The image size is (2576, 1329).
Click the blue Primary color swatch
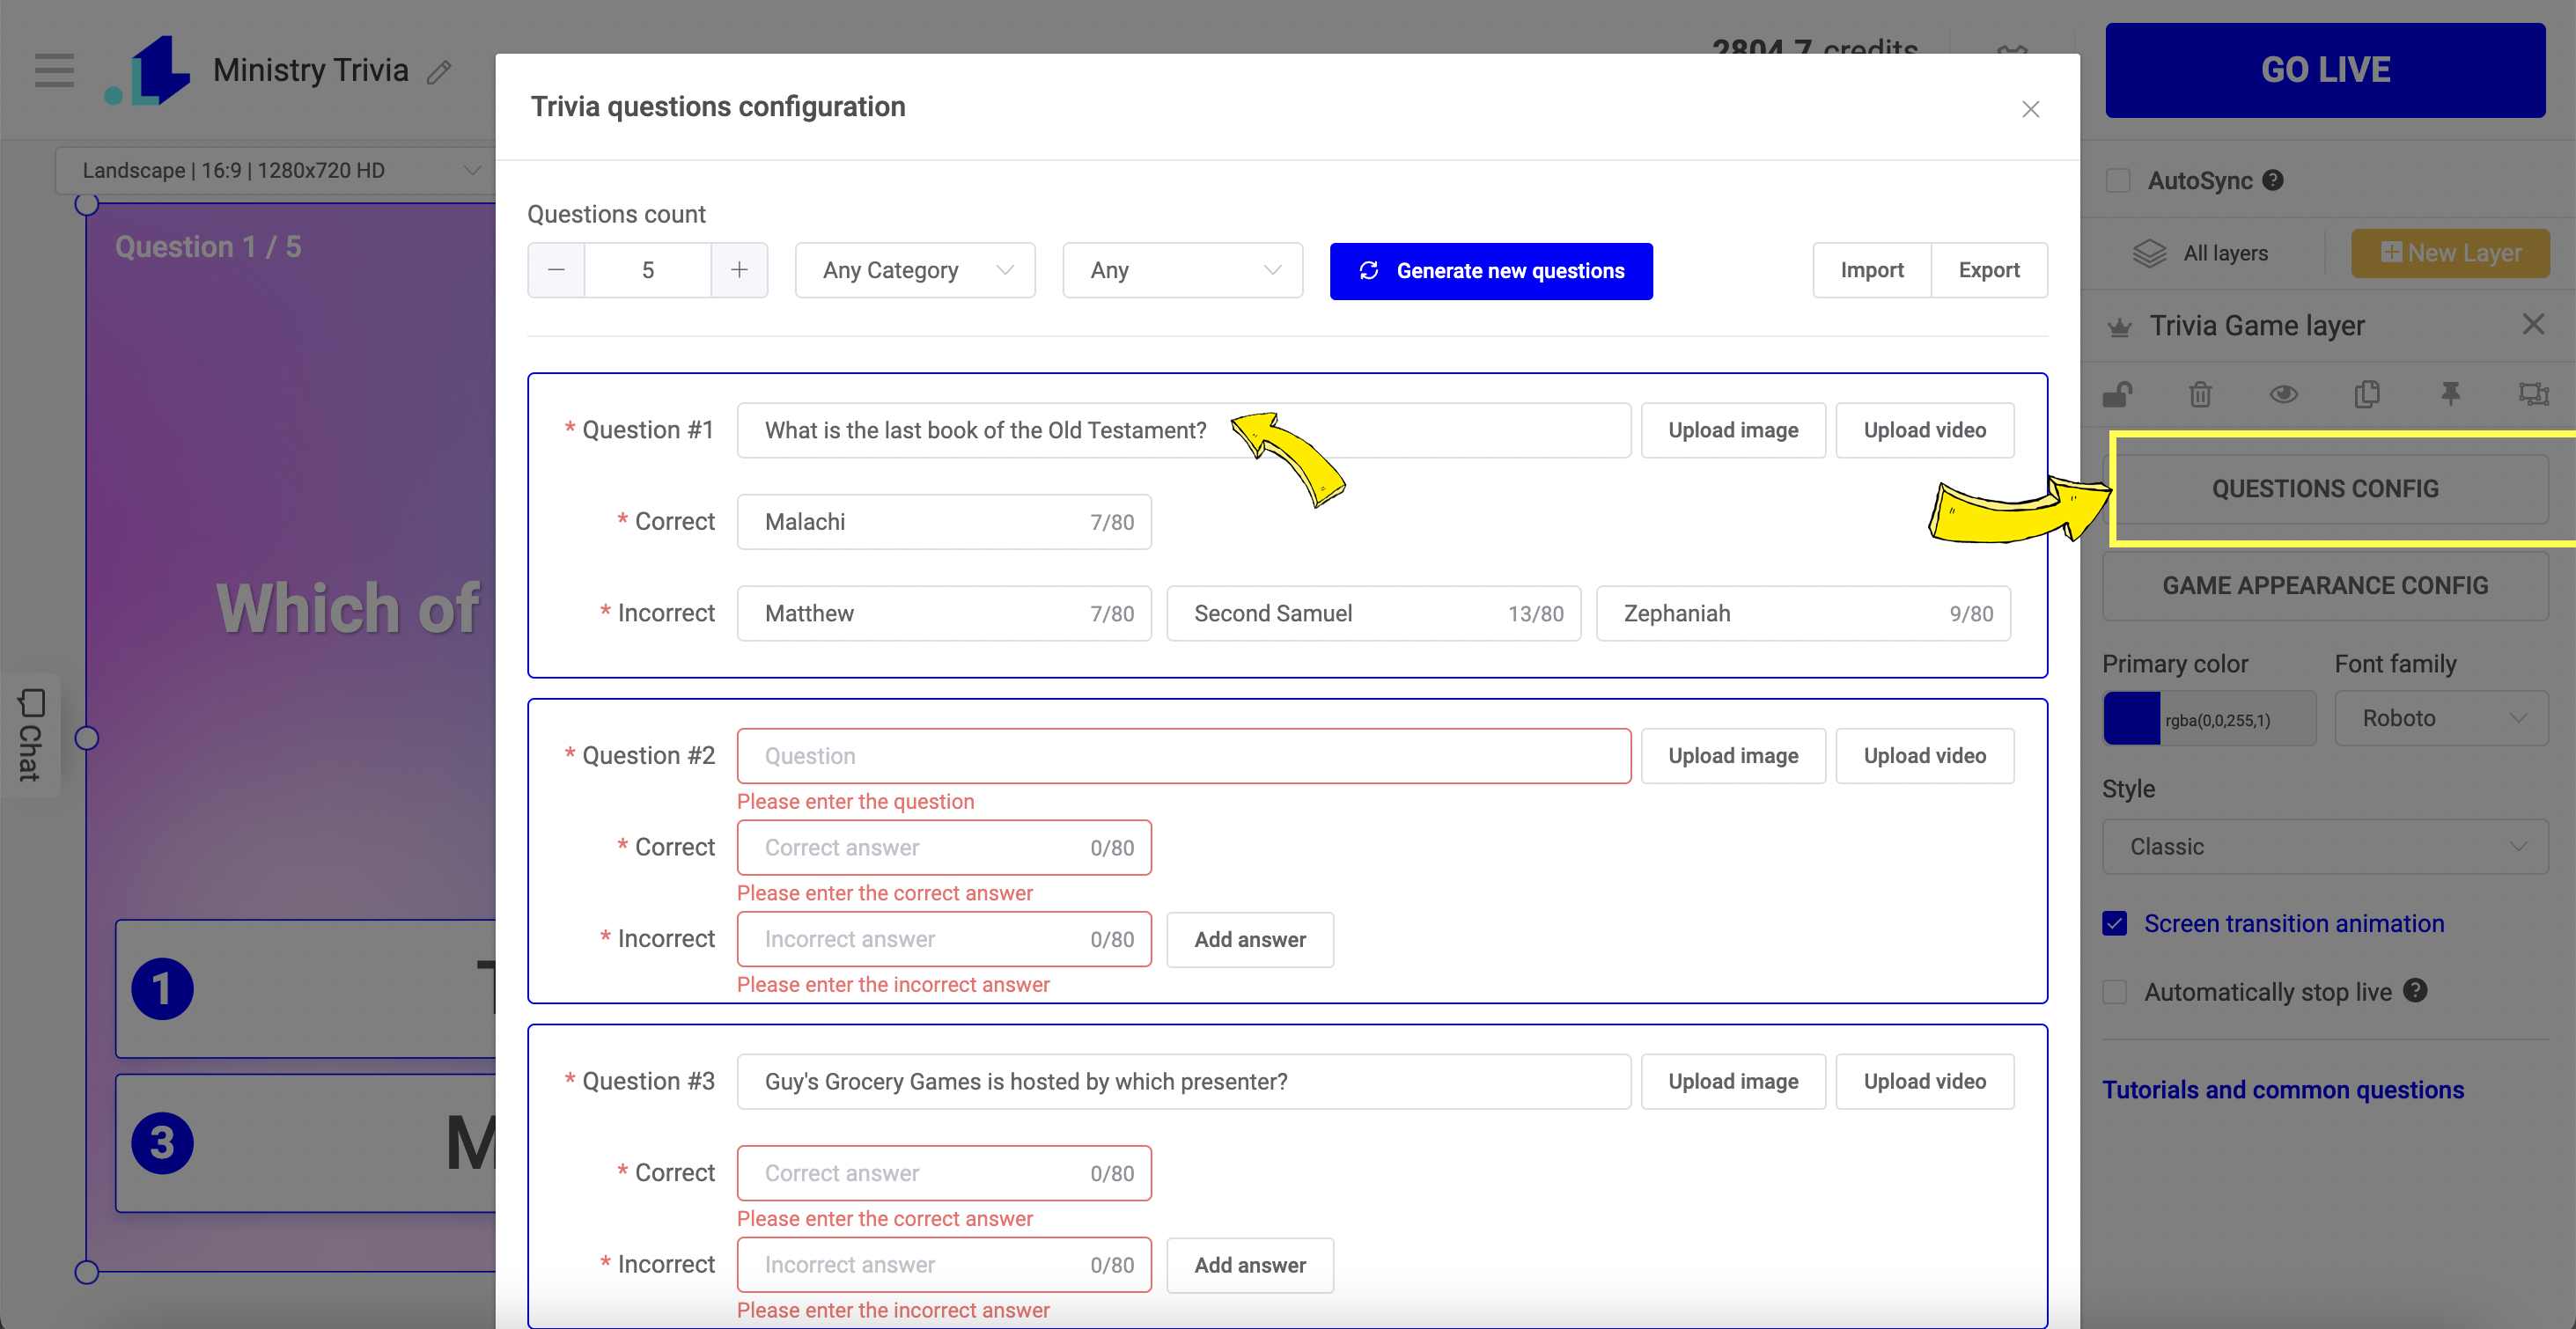pos(2131,719)
